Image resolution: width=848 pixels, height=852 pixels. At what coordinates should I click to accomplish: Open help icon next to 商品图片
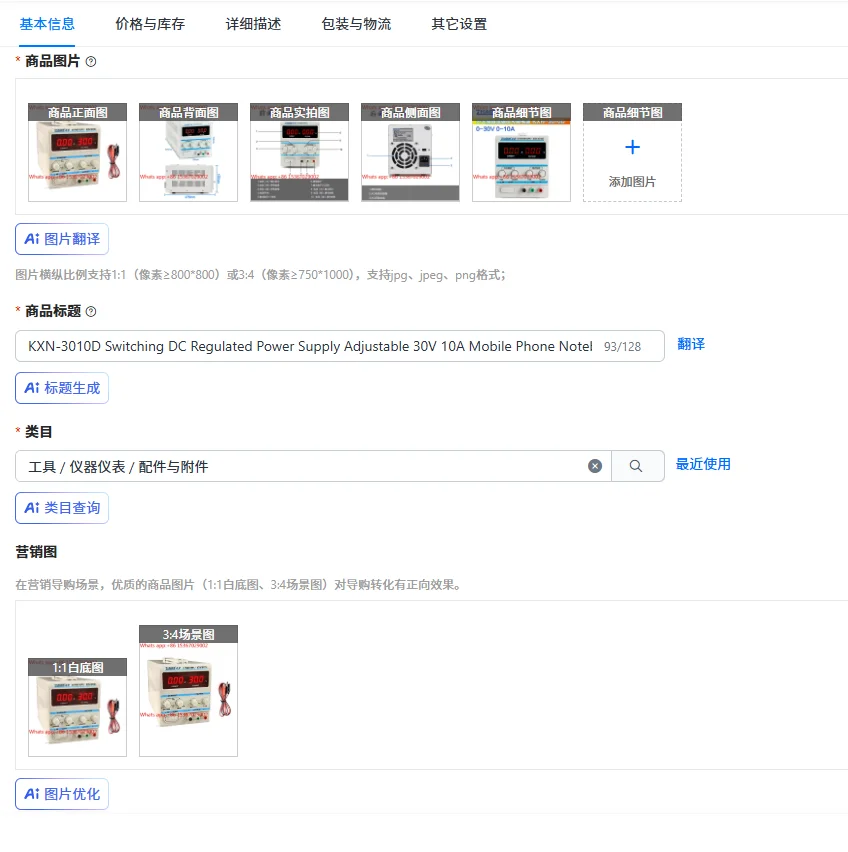coord(91,62)
